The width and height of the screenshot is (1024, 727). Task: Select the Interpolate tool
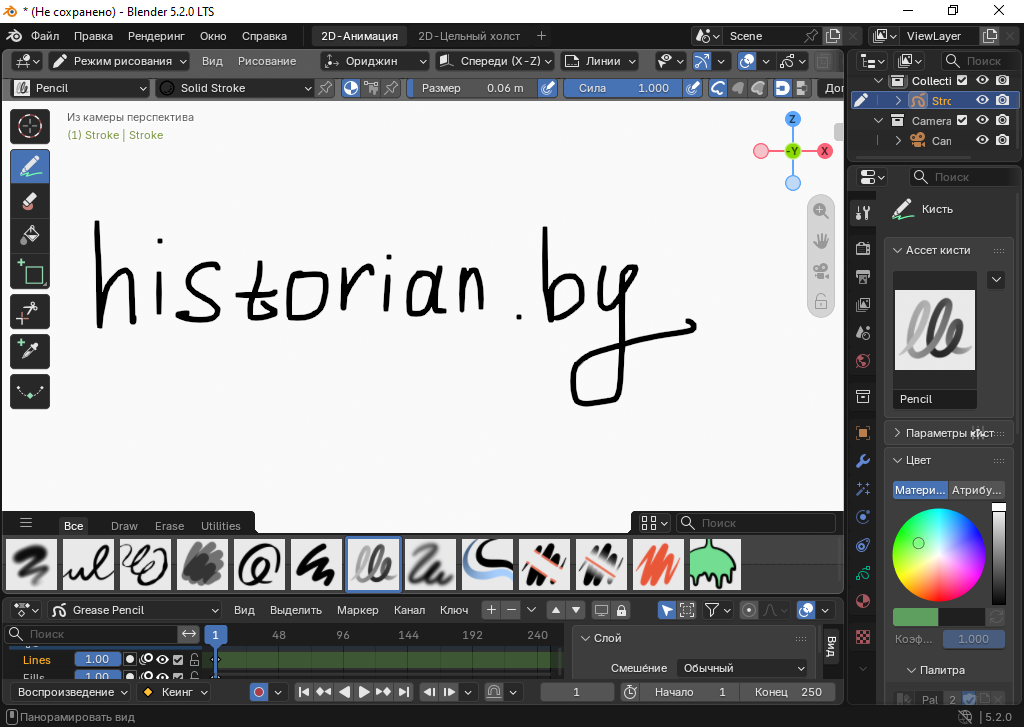click(30, 391)
